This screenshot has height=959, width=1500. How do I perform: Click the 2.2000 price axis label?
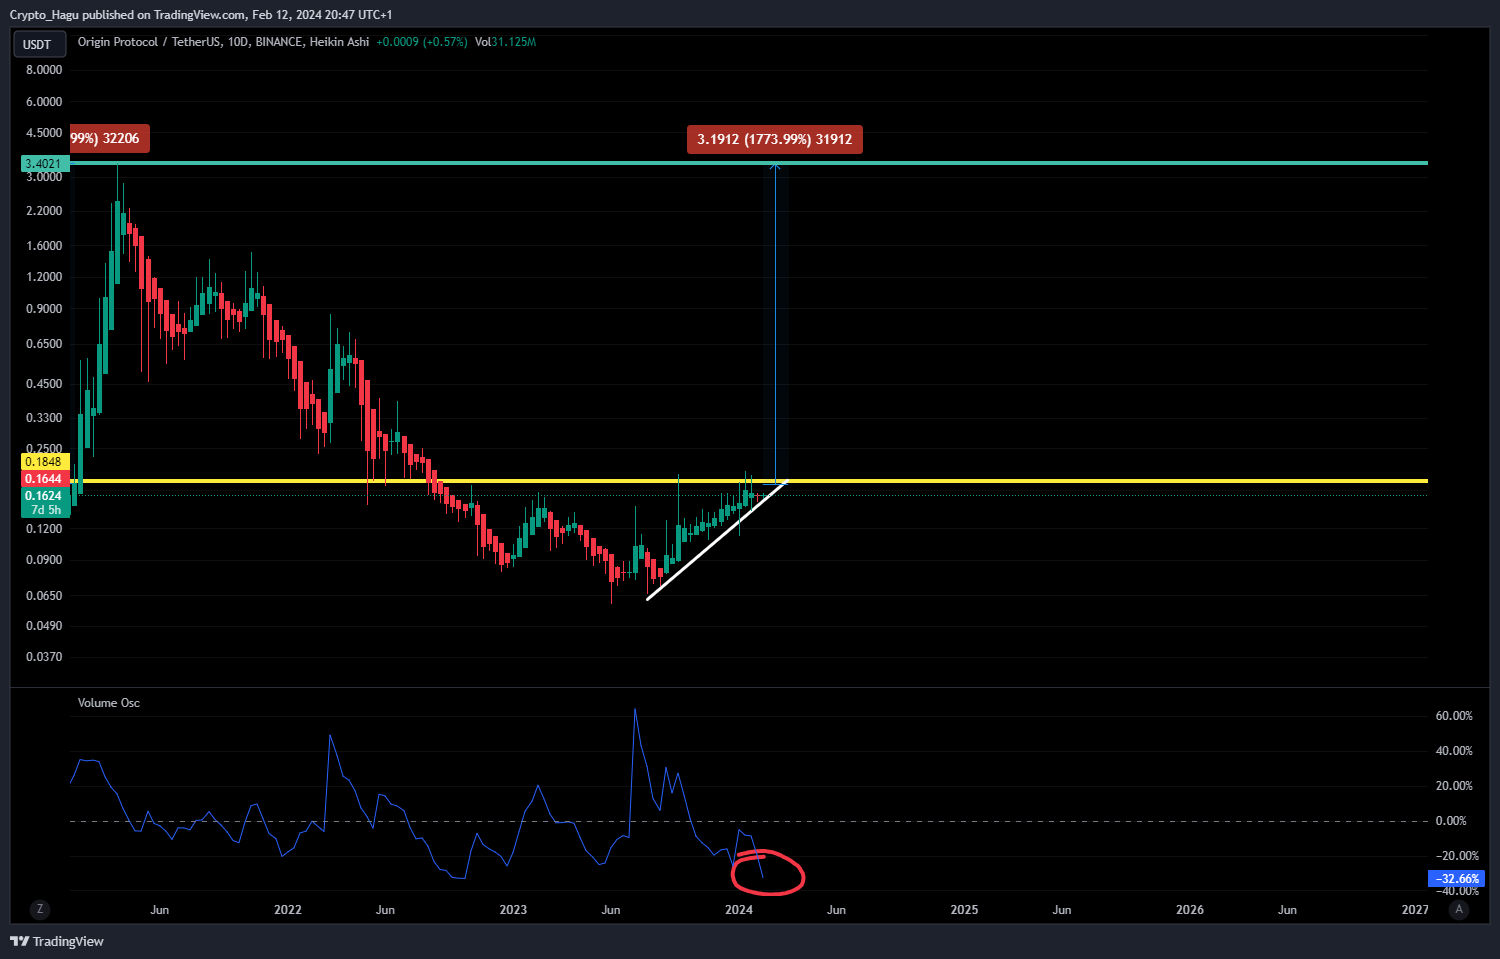44,211
